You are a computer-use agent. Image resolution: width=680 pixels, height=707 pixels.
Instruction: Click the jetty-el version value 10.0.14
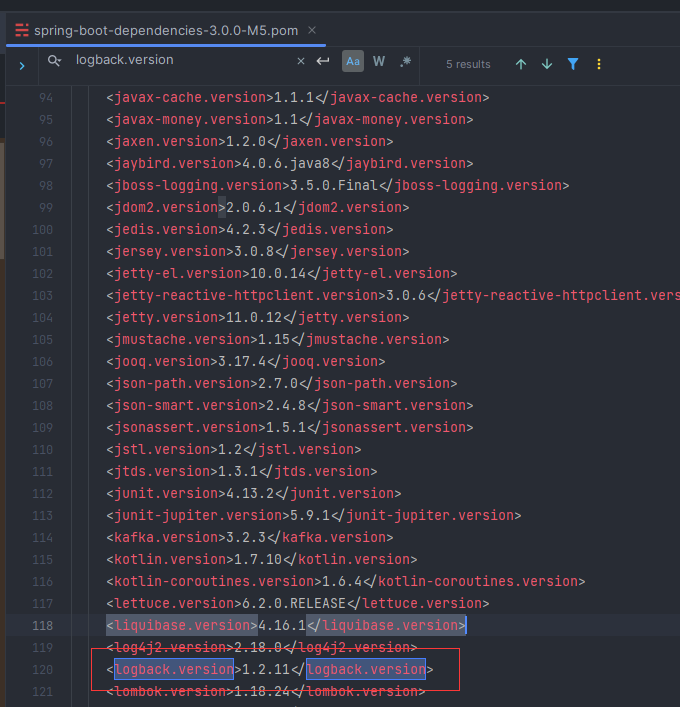278,273
